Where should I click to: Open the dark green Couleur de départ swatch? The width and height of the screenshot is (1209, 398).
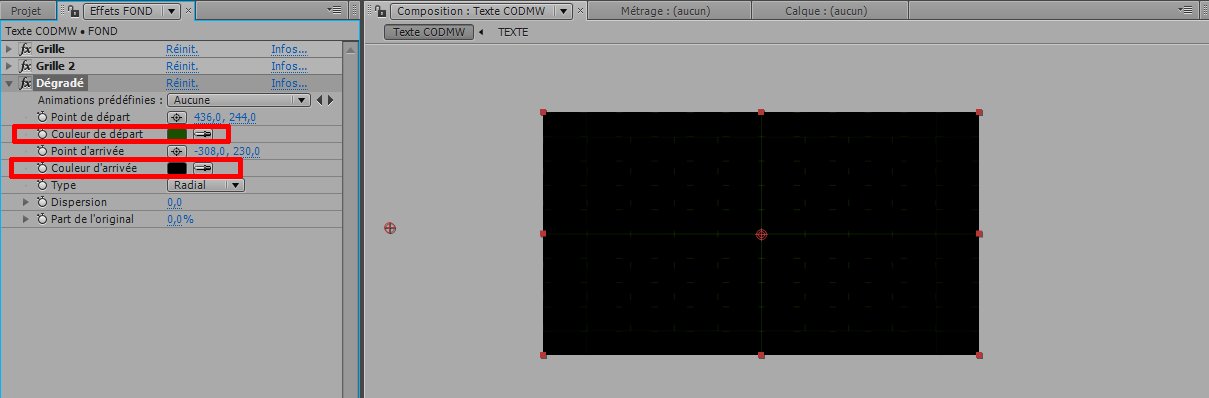click(177, 134)
